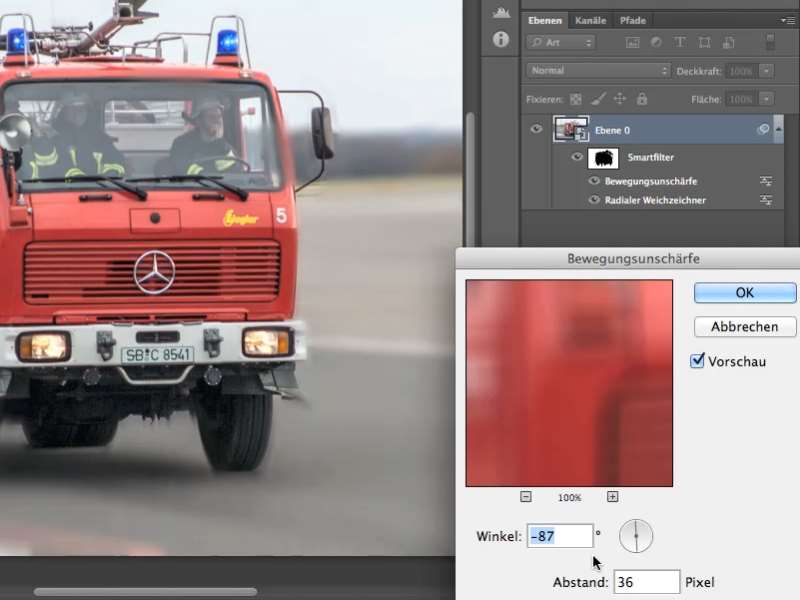Lock transparent pixels icon next to Fixieren

576,99
